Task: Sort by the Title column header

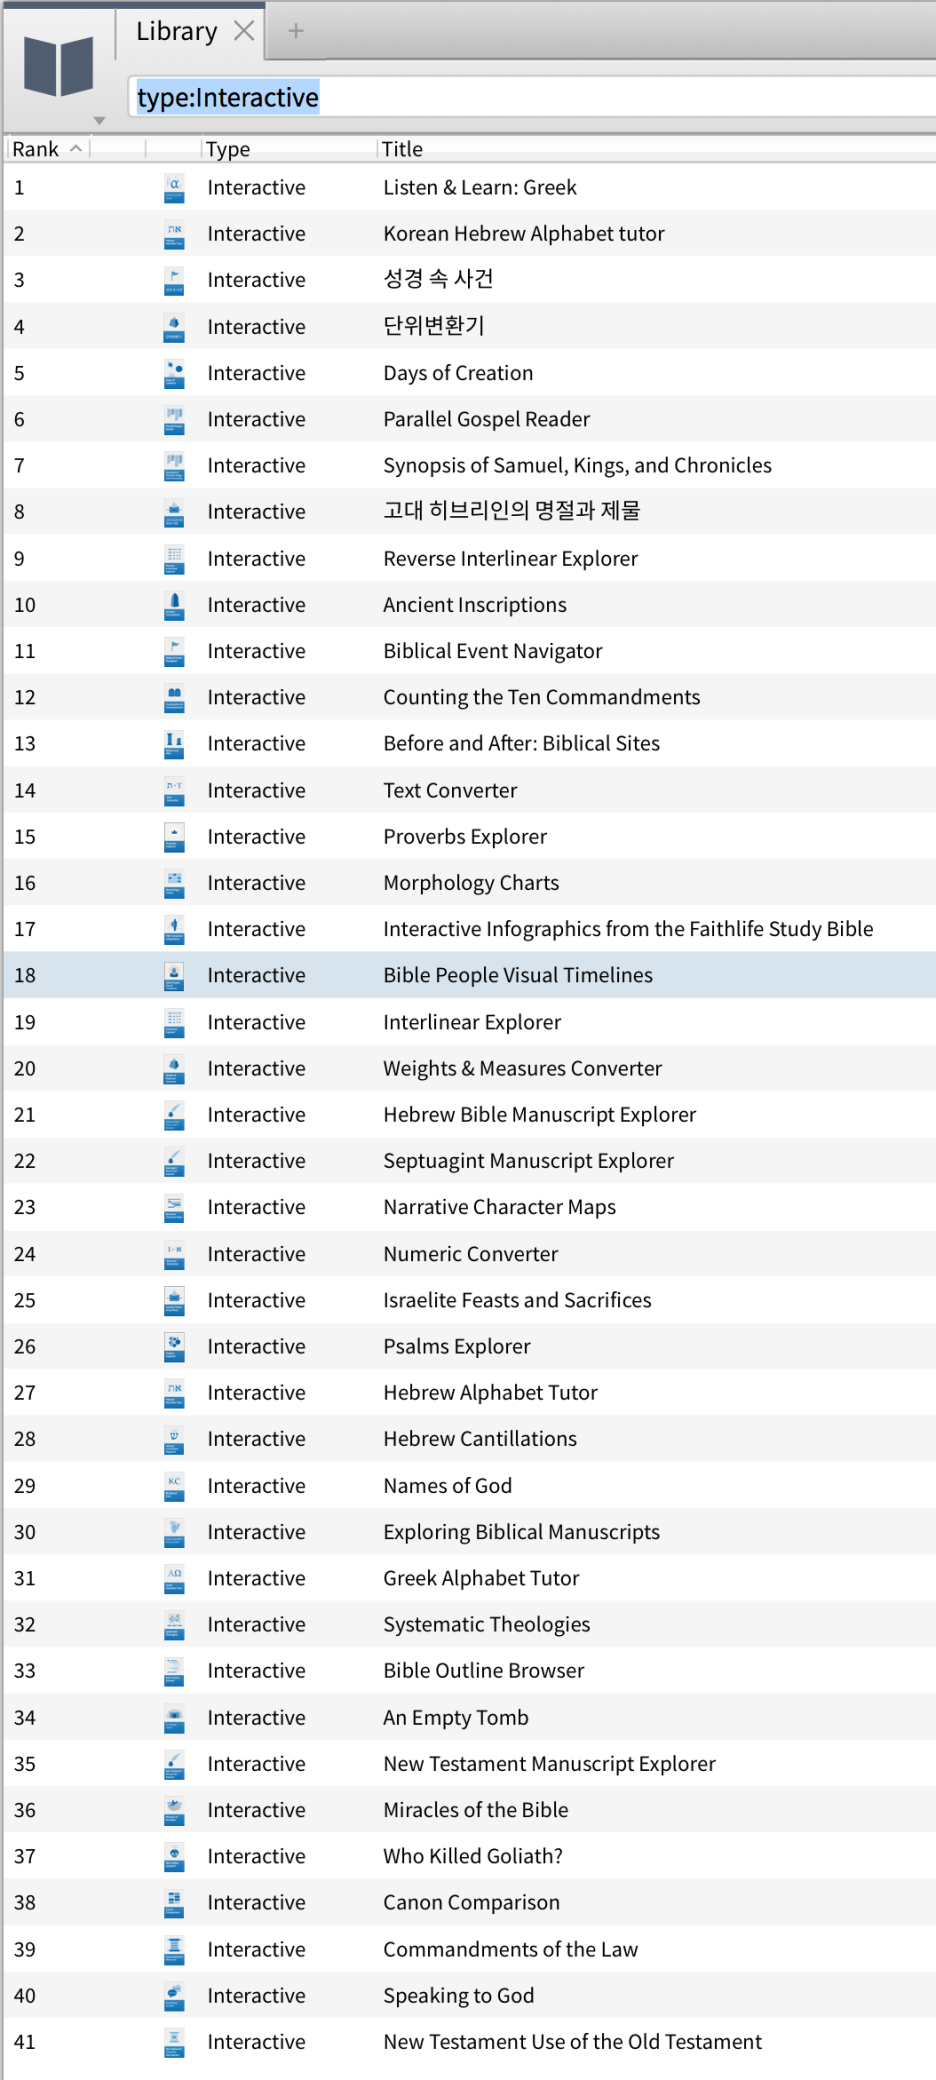Action: click(x=403, y=149)
